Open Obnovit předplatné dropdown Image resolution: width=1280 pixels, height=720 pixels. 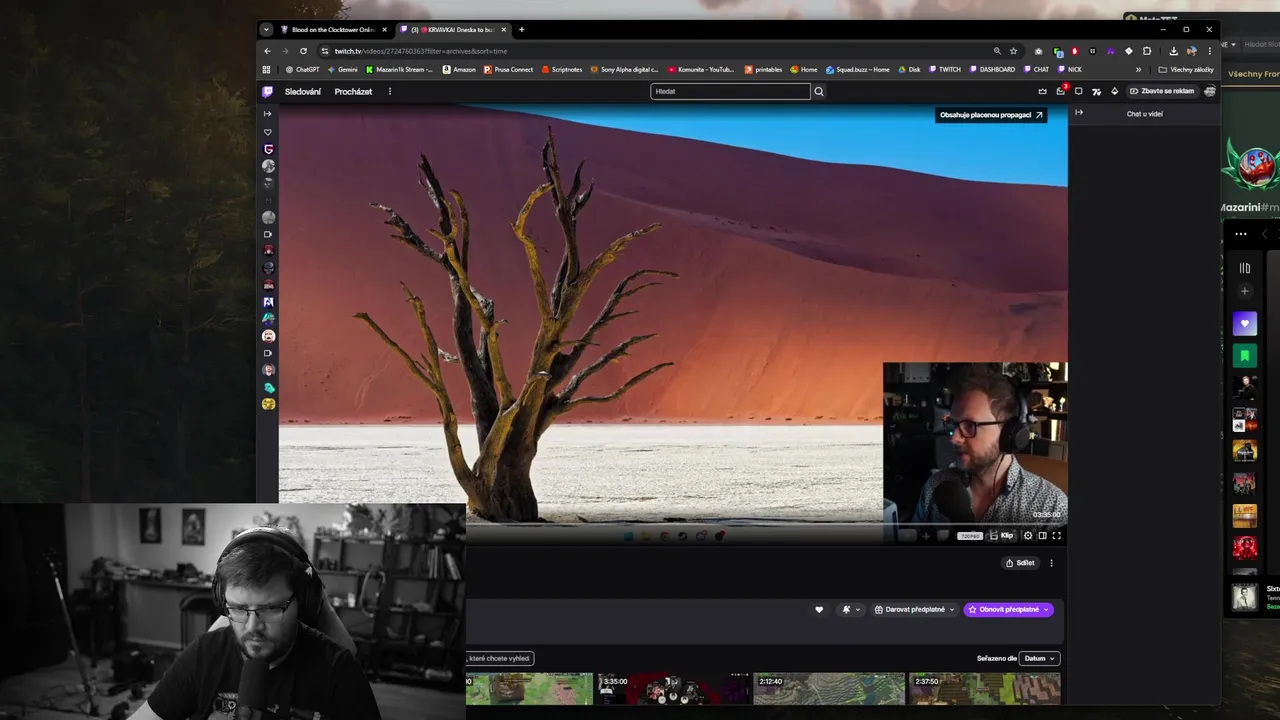tap(1009, 609)
